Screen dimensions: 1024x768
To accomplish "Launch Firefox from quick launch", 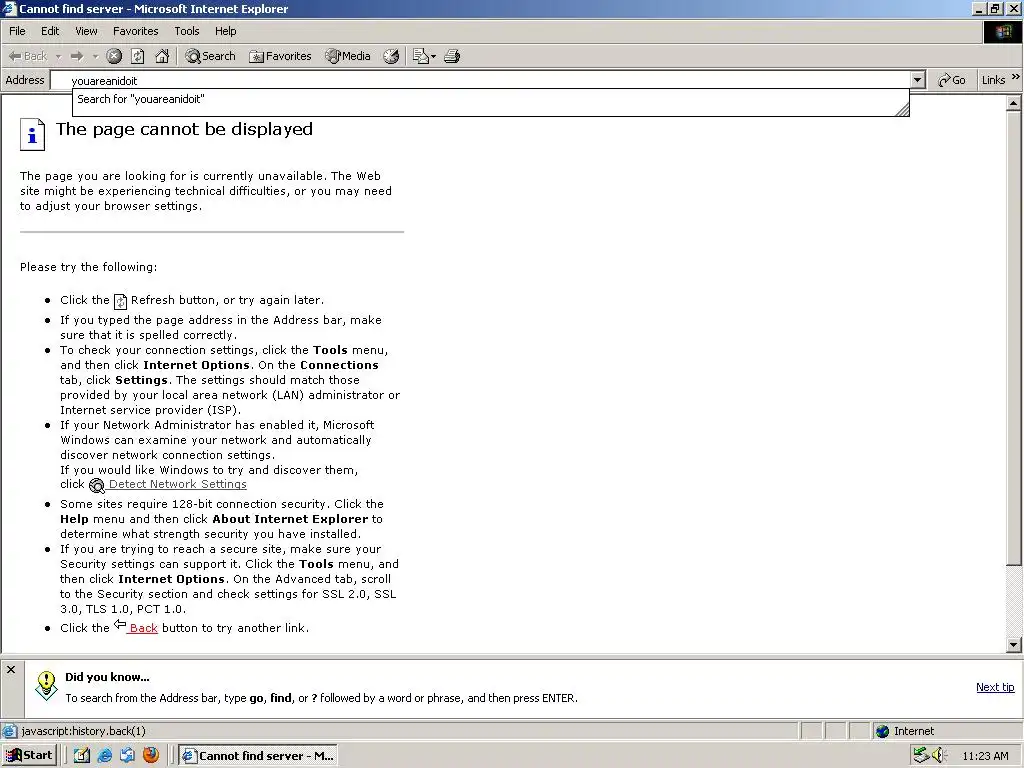I will coord(151,756).
